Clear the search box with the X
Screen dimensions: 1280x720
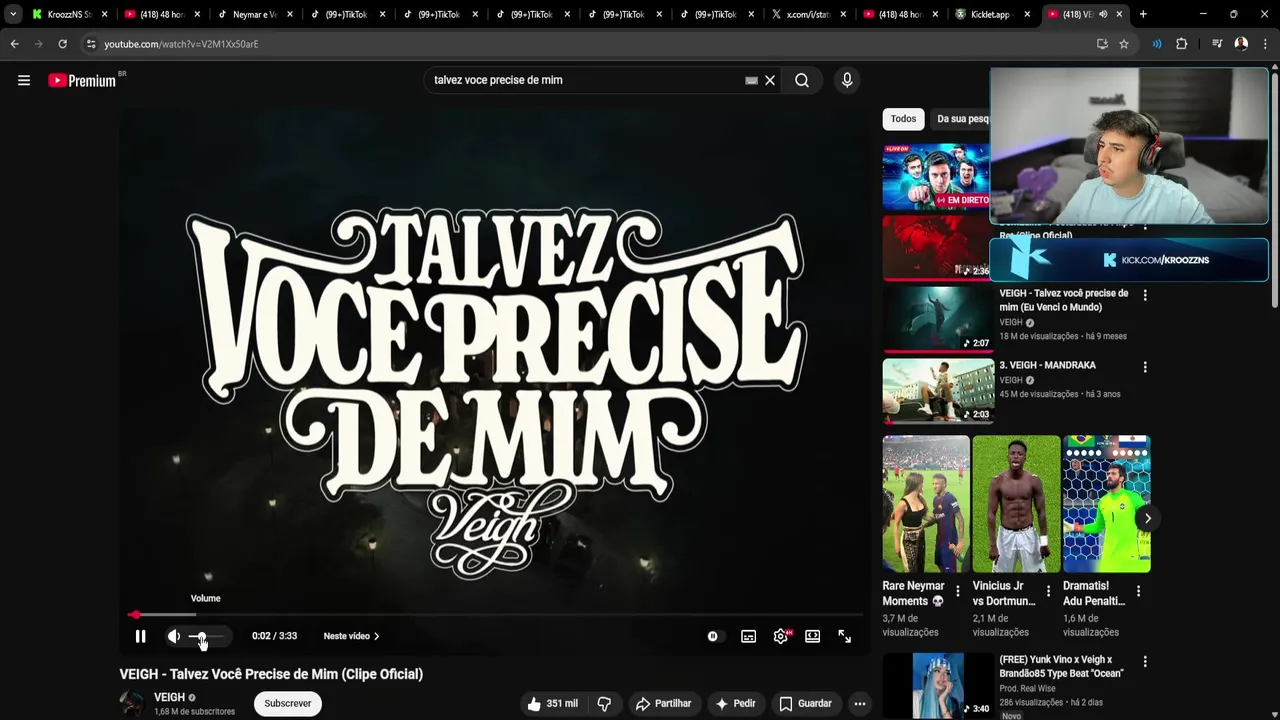[770, 80]
